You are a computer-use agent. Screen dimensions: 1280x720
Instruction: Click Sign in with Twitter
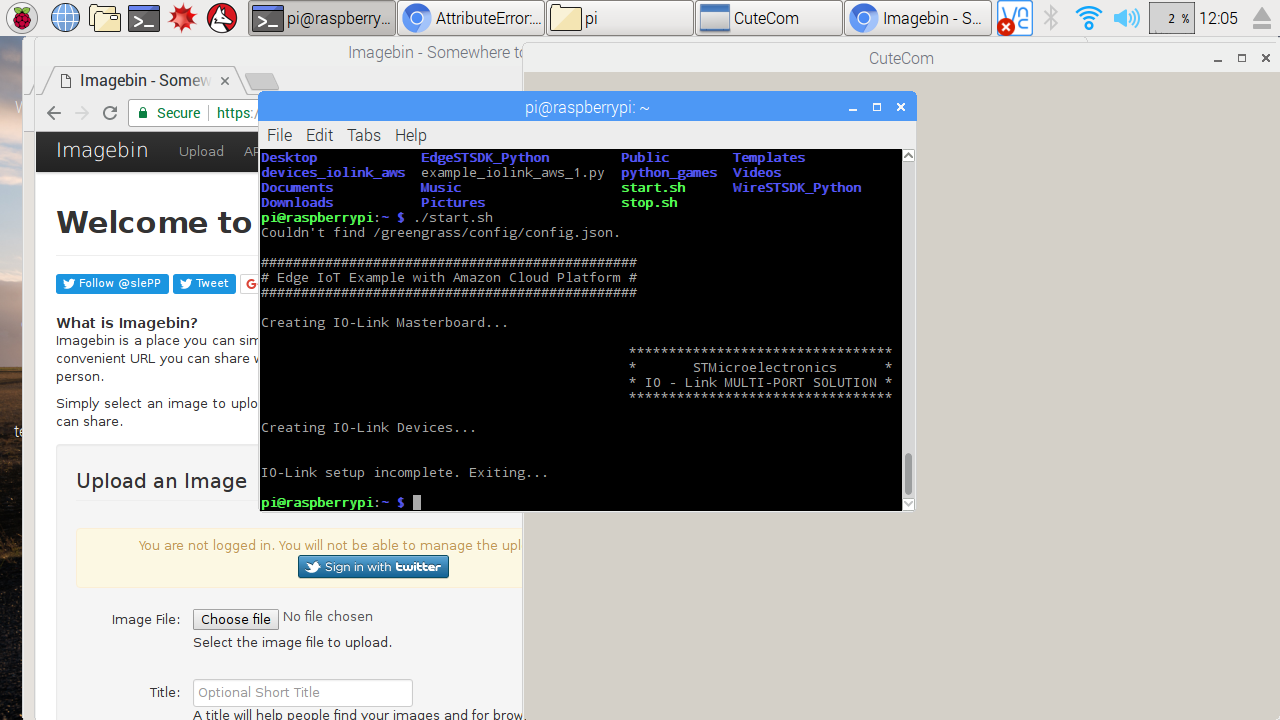coord(373,567)
